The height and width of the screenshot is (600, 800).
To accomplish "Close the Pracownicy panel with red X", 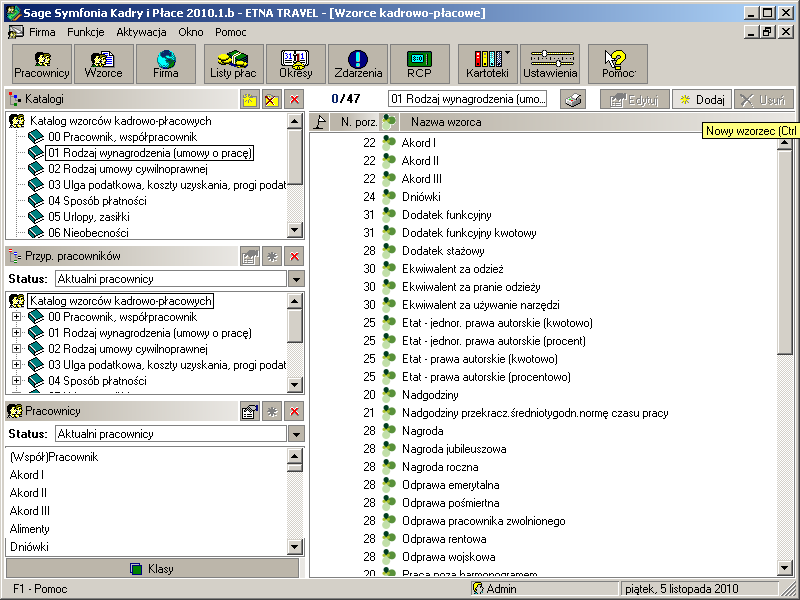I will coord(294,411).
